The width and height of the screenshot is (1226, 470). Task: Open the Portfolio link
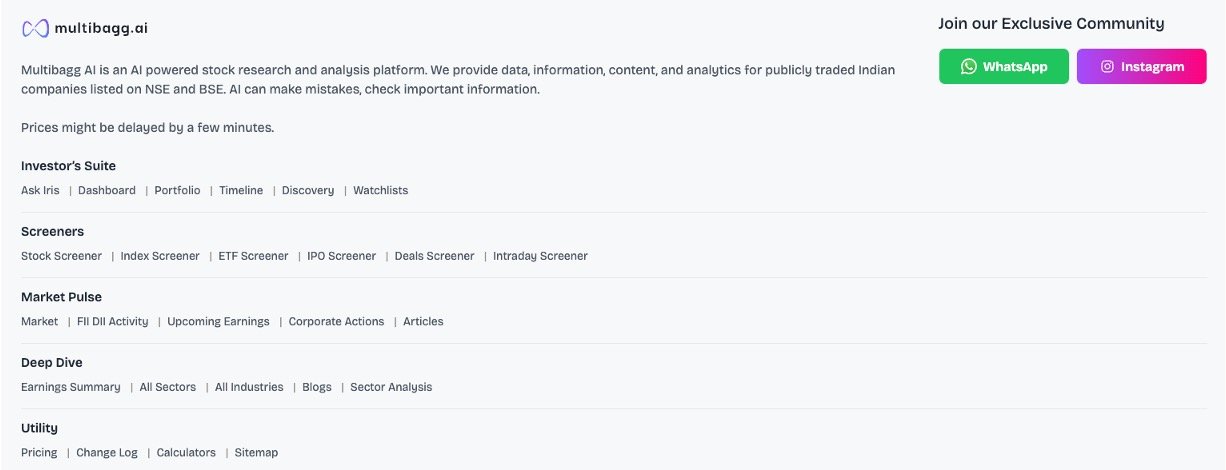[177, 190]
